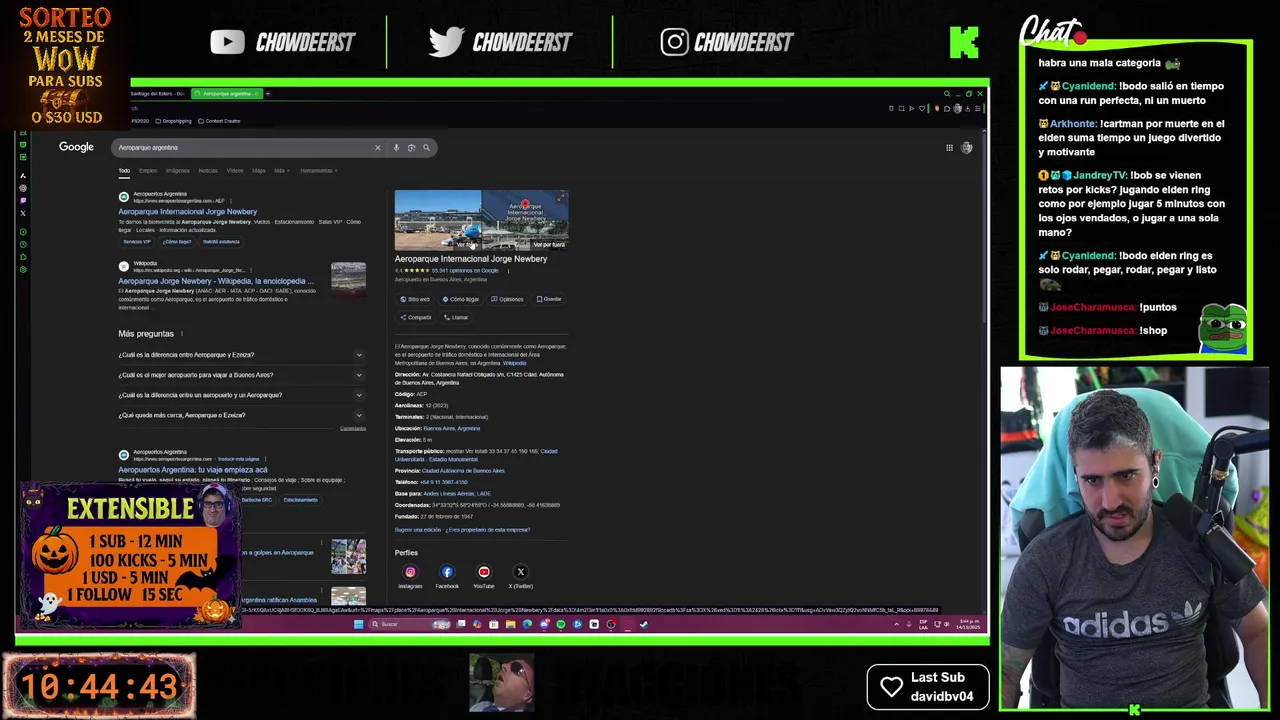Screen dimensions: 1280x720
Task: Open the Más dropdown in search filters
Action: point(282,171)
